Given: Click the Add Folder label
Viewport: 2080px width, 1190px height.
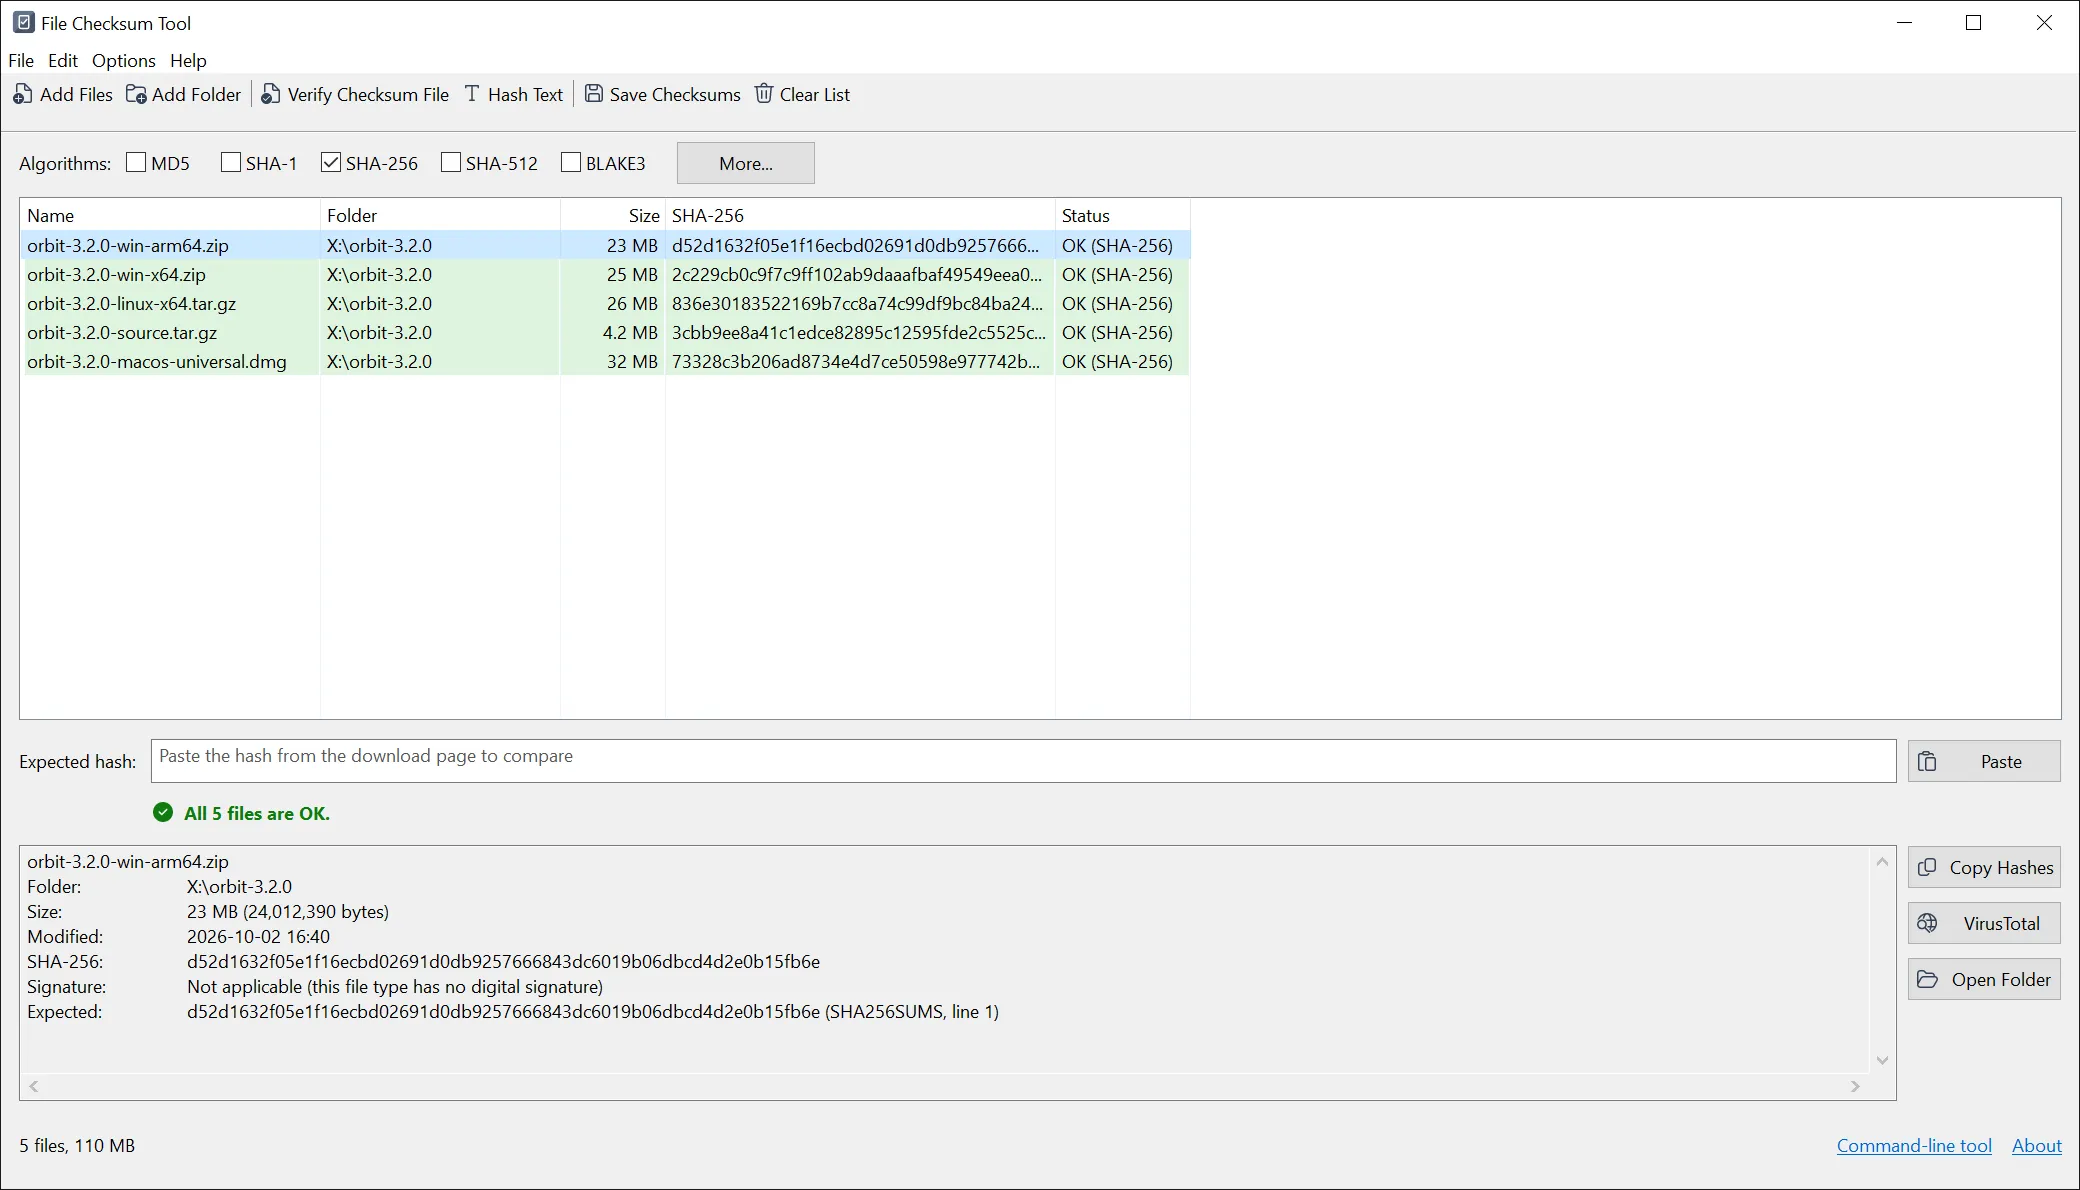Looking at the screenshot, I should (x=196, y=94).
